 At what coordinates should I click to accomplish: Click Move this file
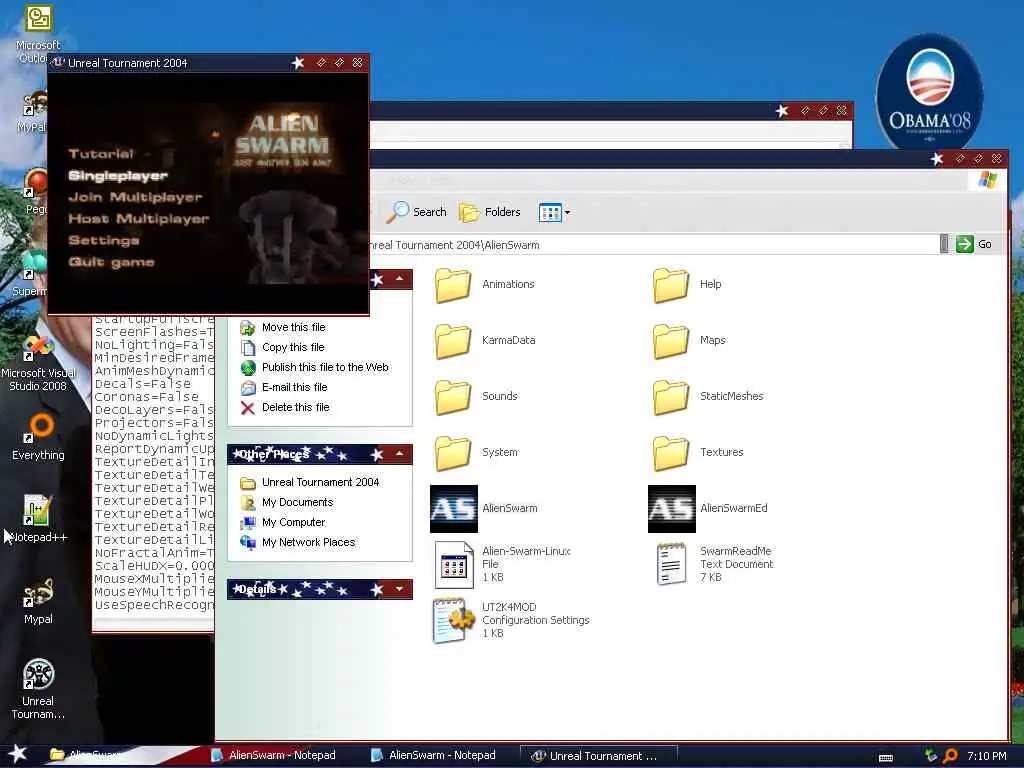tap(283, 327)
